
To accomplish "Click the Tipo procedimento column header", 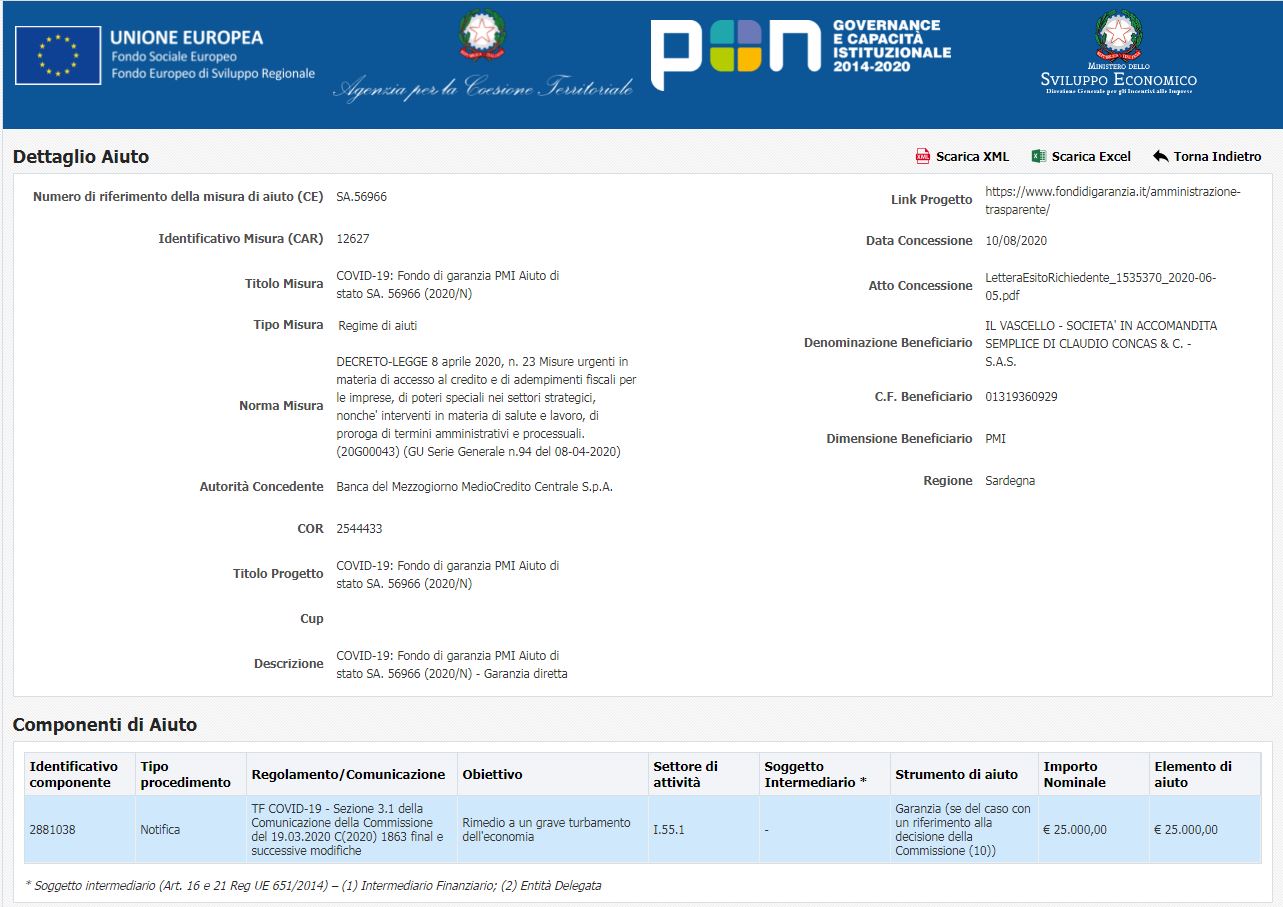I will (x=190, y=774).
